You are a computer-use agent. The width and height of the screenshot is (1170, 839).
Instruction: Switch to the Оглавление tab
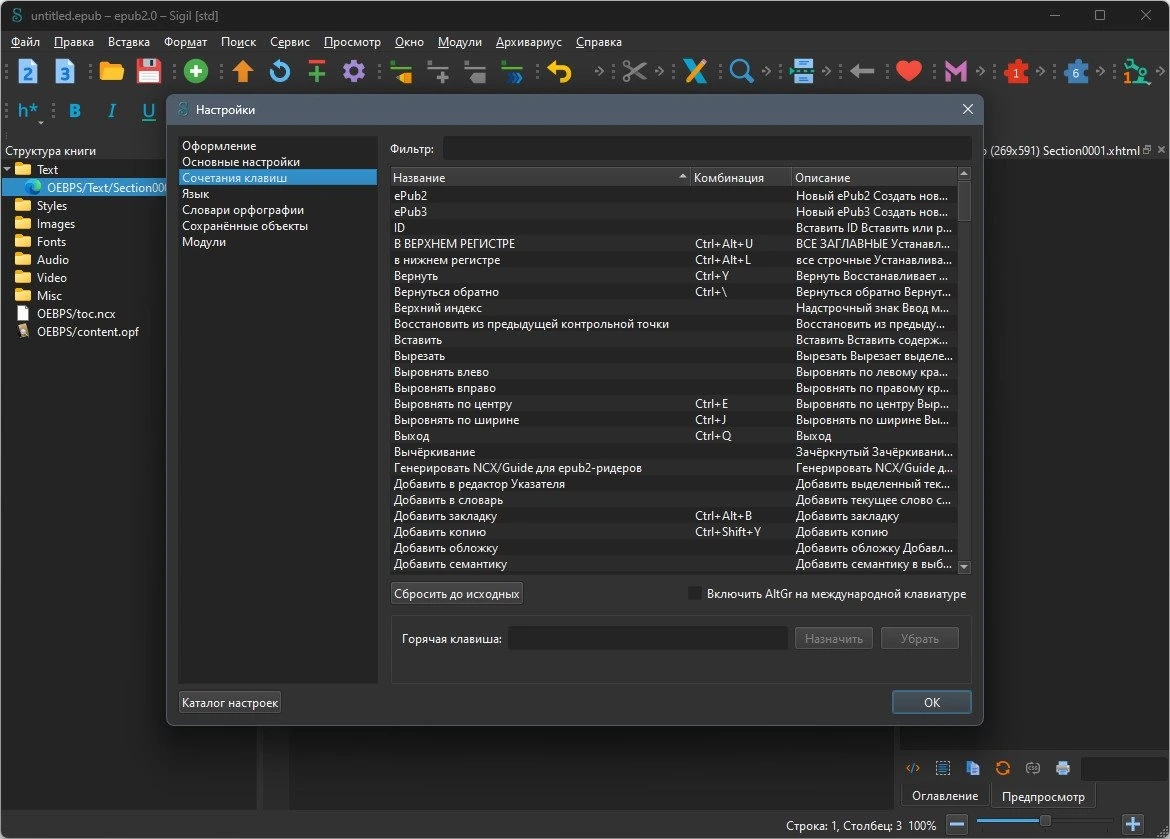click(x=945, y=796)
